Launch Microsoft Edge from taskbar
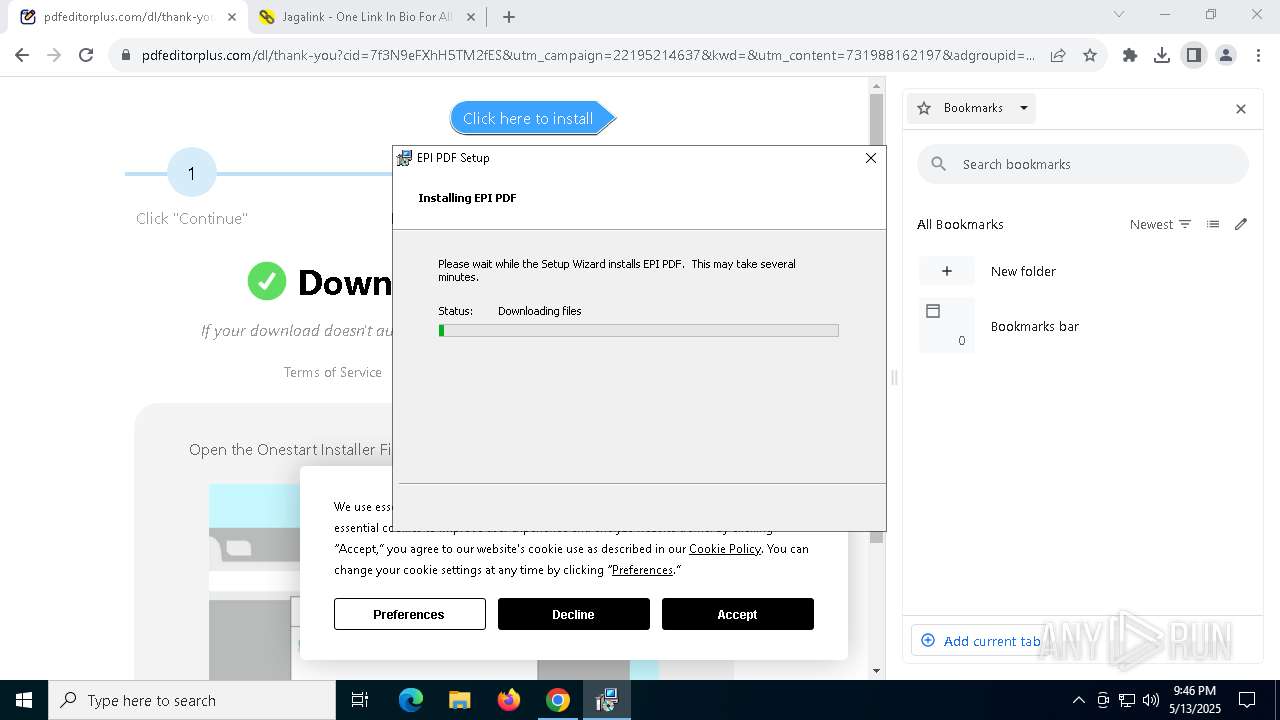 [411, 700]
